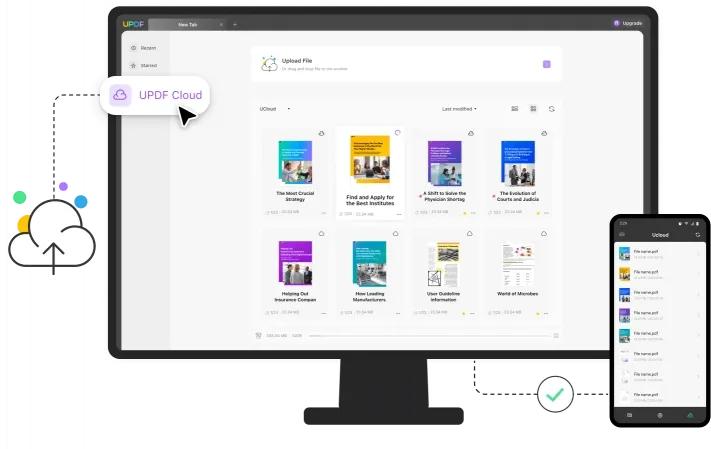Open more options on The Evolution of Courts
This screenshot has height=449, width=711.
tap(546, 213)
